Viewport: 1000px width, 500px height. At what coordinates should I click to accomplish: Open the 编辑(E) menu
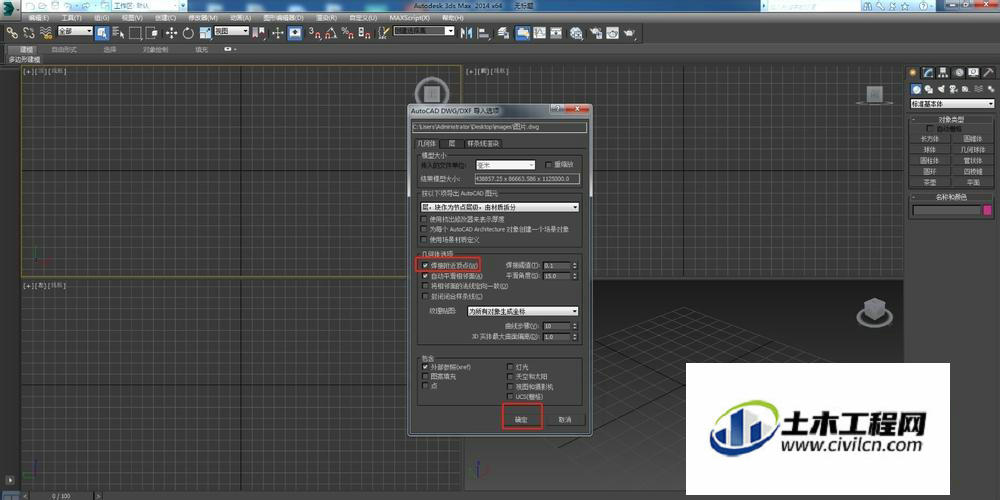tap(39, 18)
